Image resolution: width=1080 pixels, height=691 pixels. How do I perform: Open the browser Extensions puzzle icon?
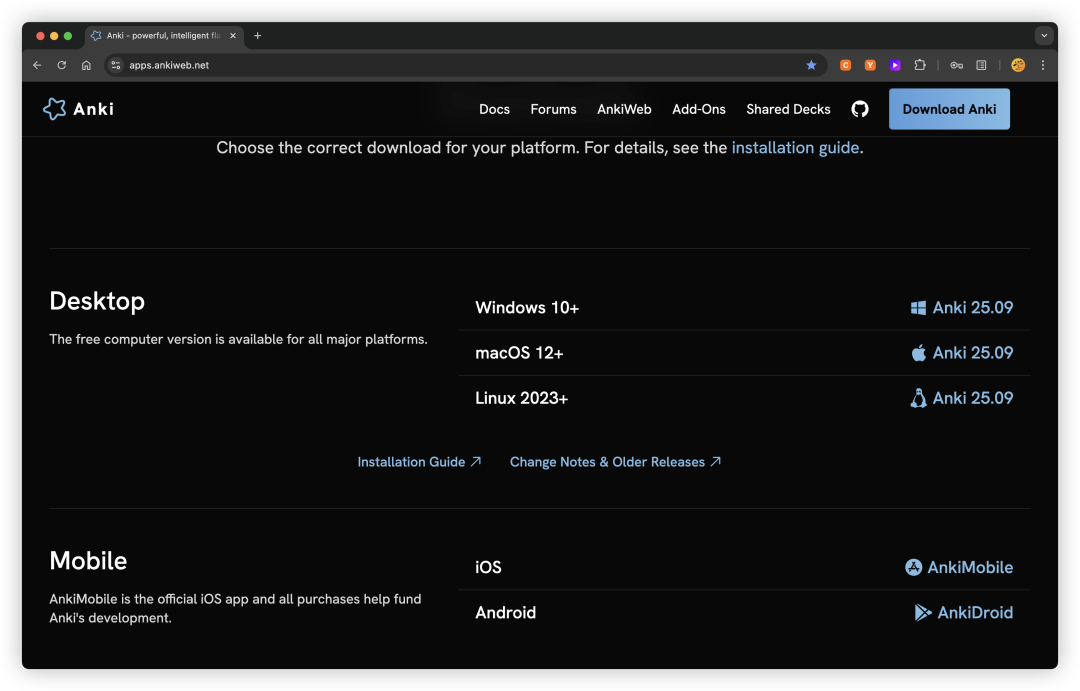(x=920, y=65)
